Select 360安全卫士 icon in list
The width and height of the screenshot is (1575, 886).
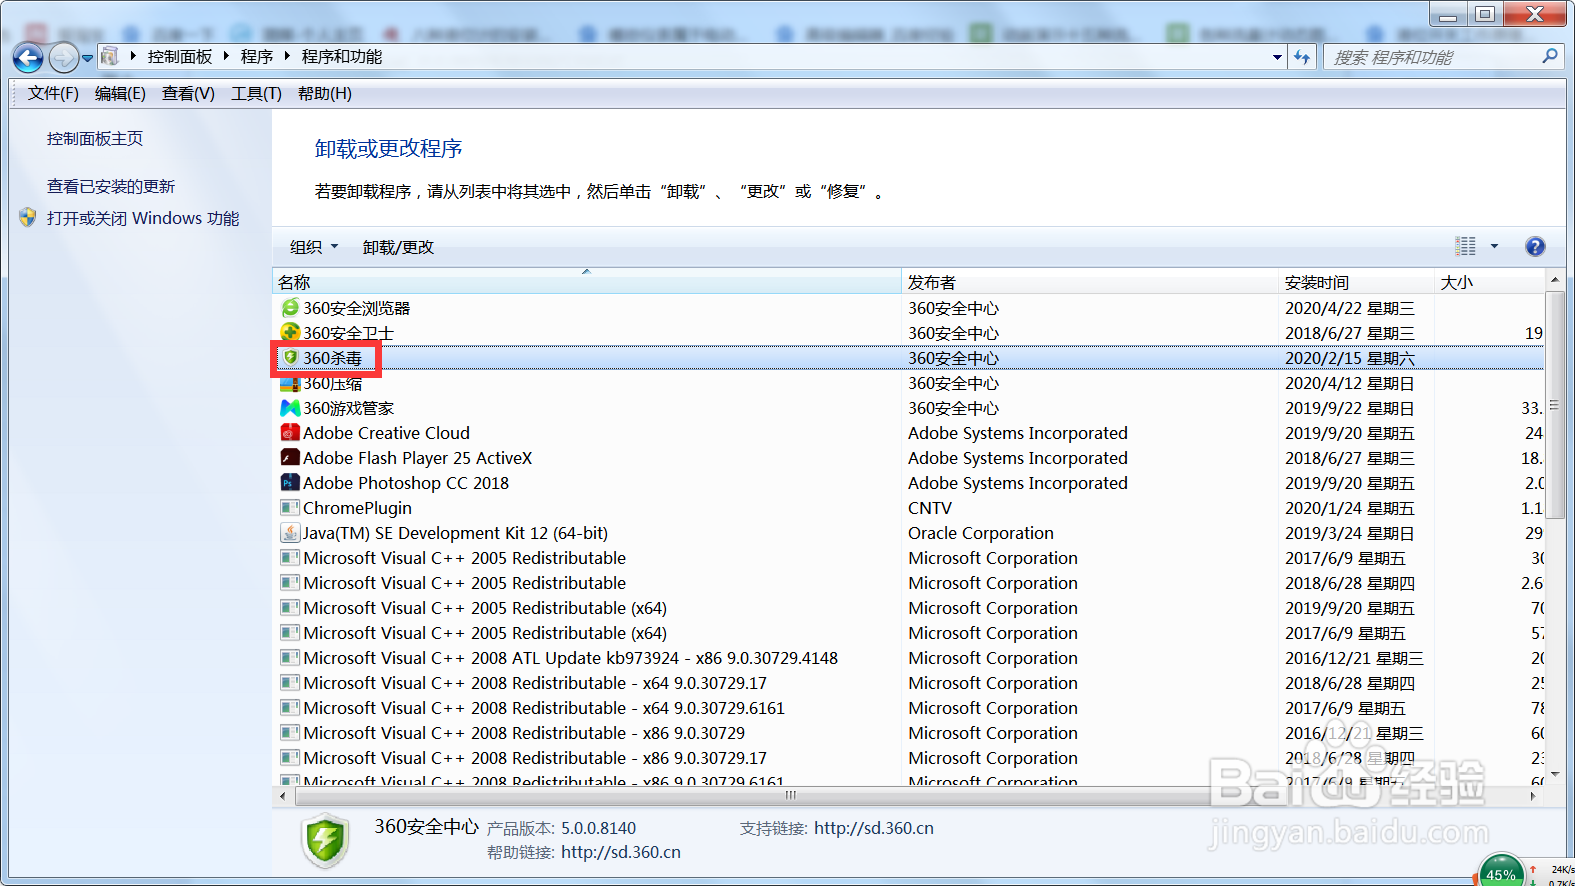[290, 332]
